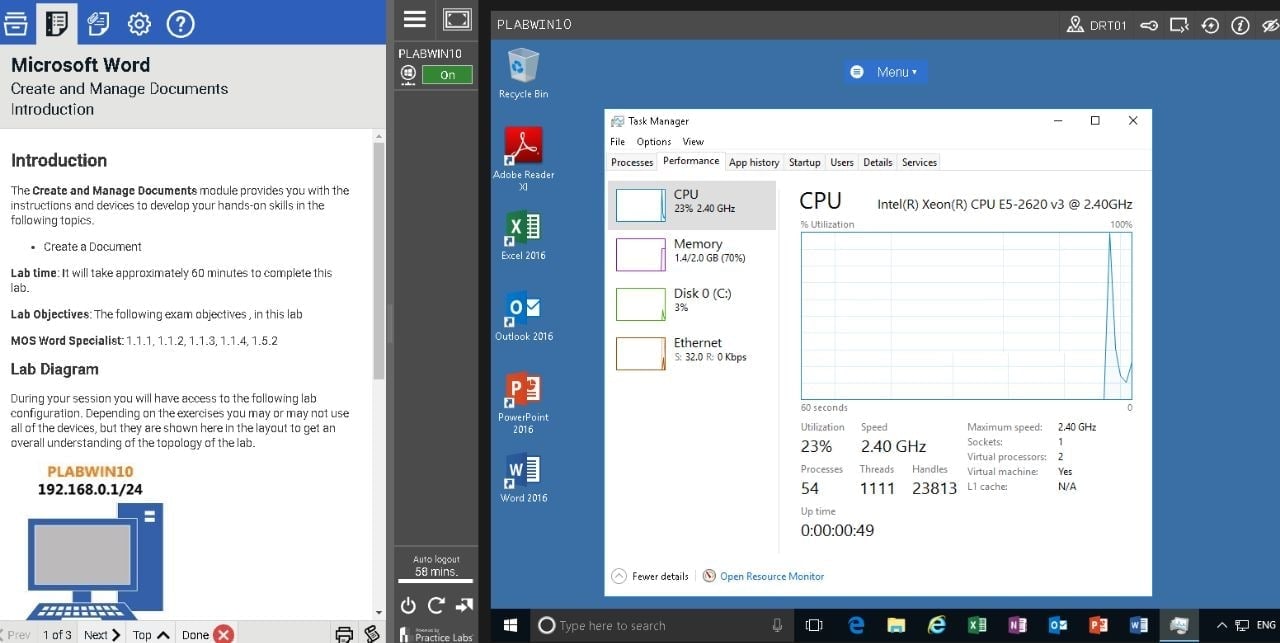Toggle fullscreen view of the lab device
This screenshot has width=1280, height=643.
pos(456,20)
